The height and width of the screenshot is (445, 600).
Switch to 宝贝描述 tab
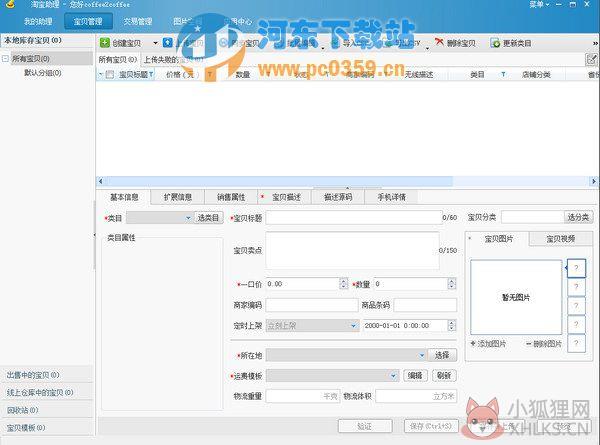[285, 197]
